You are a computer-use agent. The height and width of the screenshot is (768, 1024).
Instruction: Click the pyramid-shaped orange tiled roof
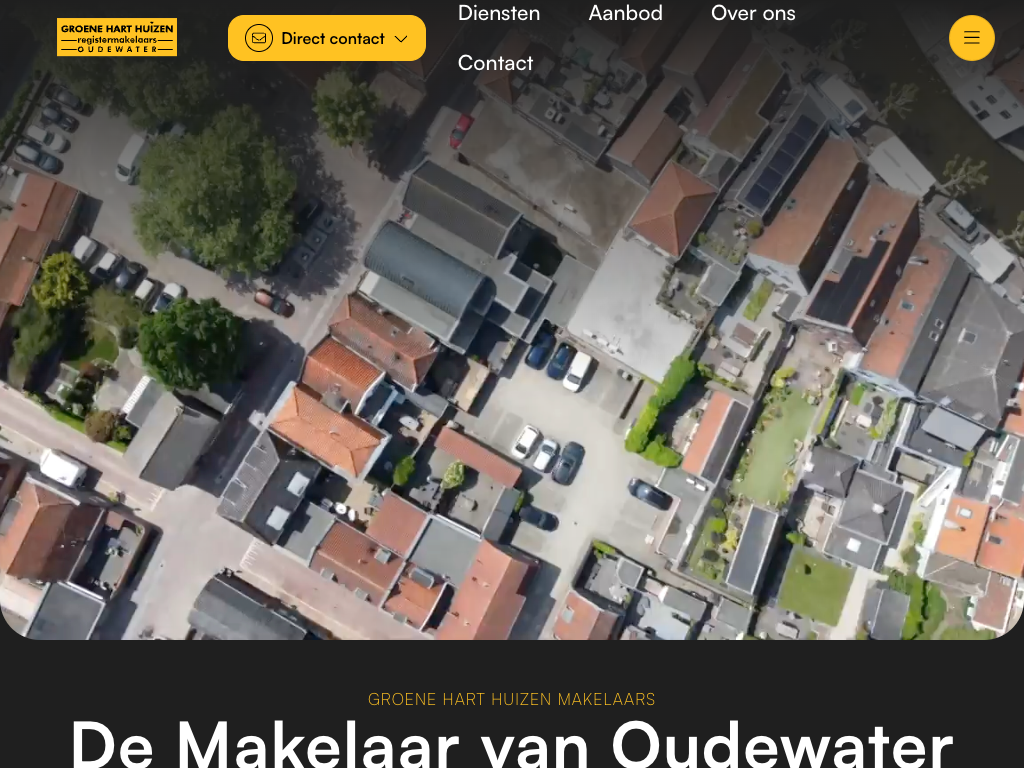point(673,208)
